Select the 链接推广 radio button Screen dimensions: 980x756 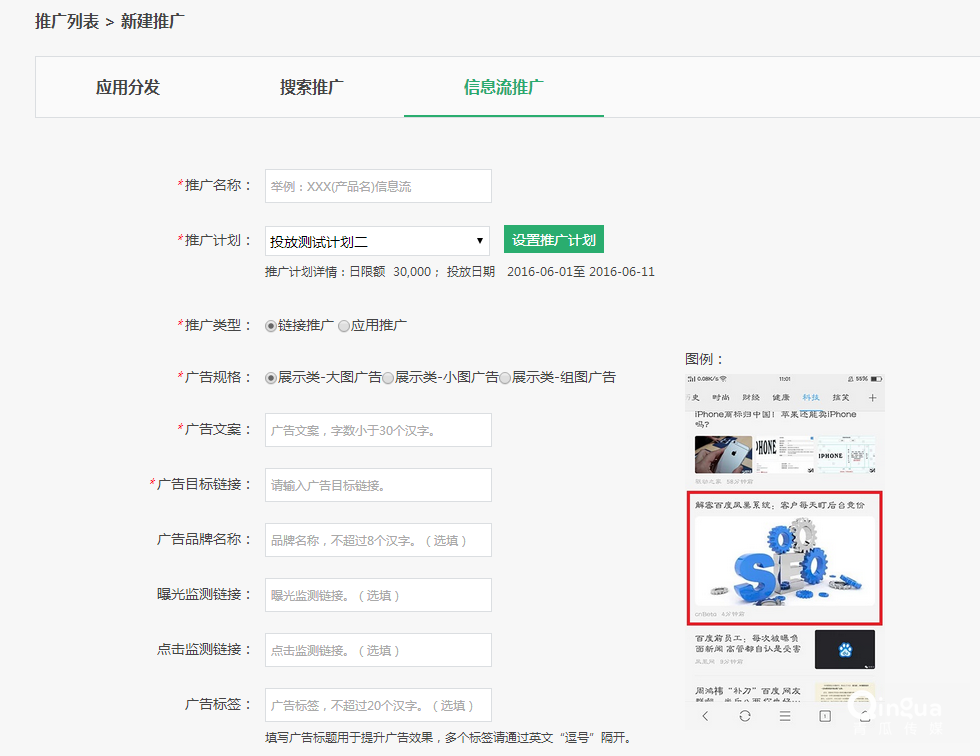coord(270,325)
